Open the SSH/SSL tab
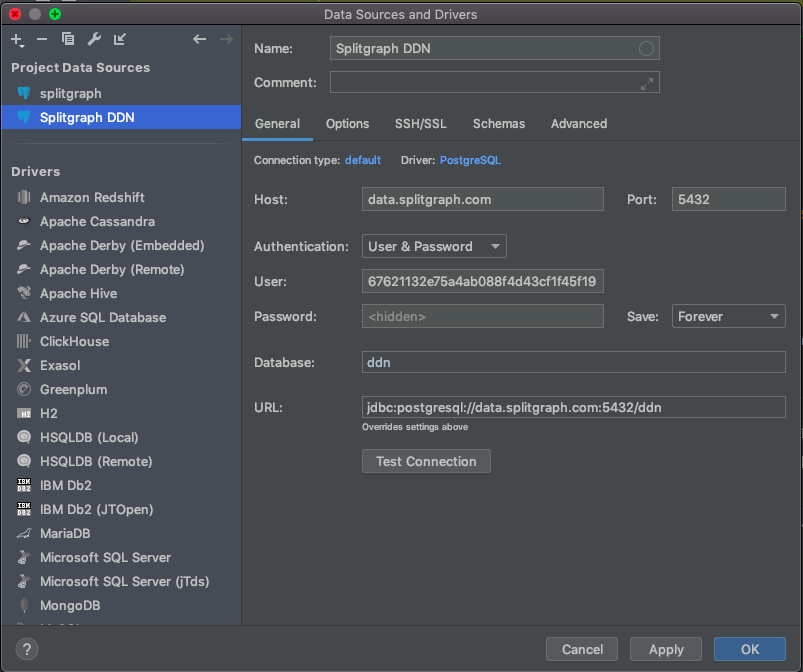 [x=420, y=124]
